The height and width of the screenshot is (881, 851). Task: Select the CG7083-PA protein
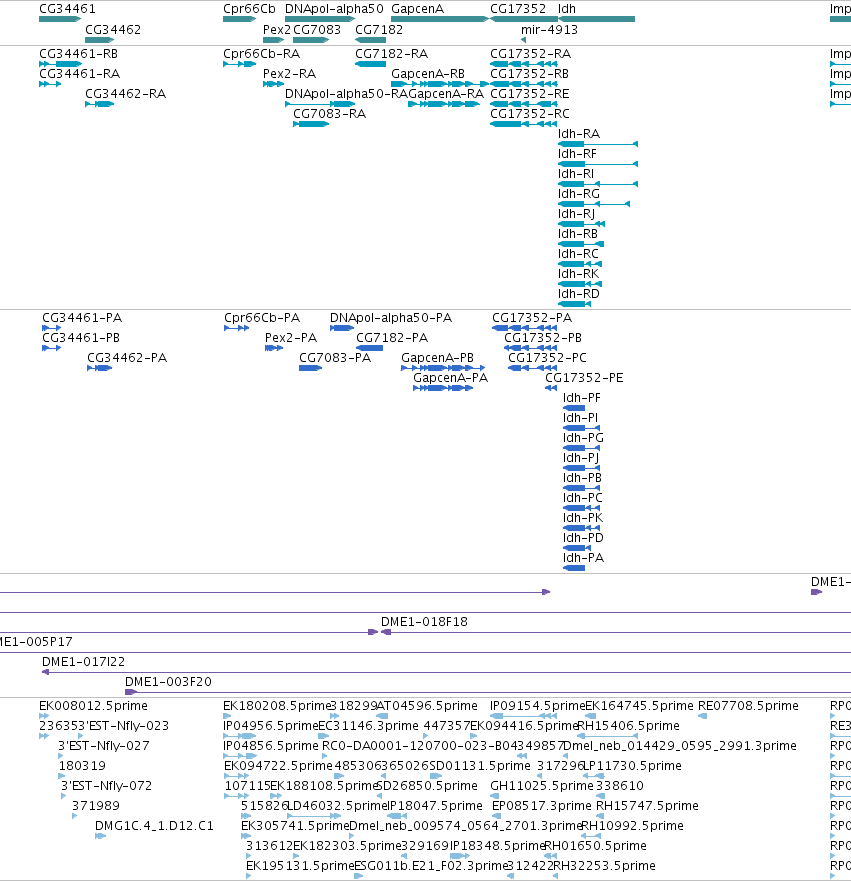311,368
